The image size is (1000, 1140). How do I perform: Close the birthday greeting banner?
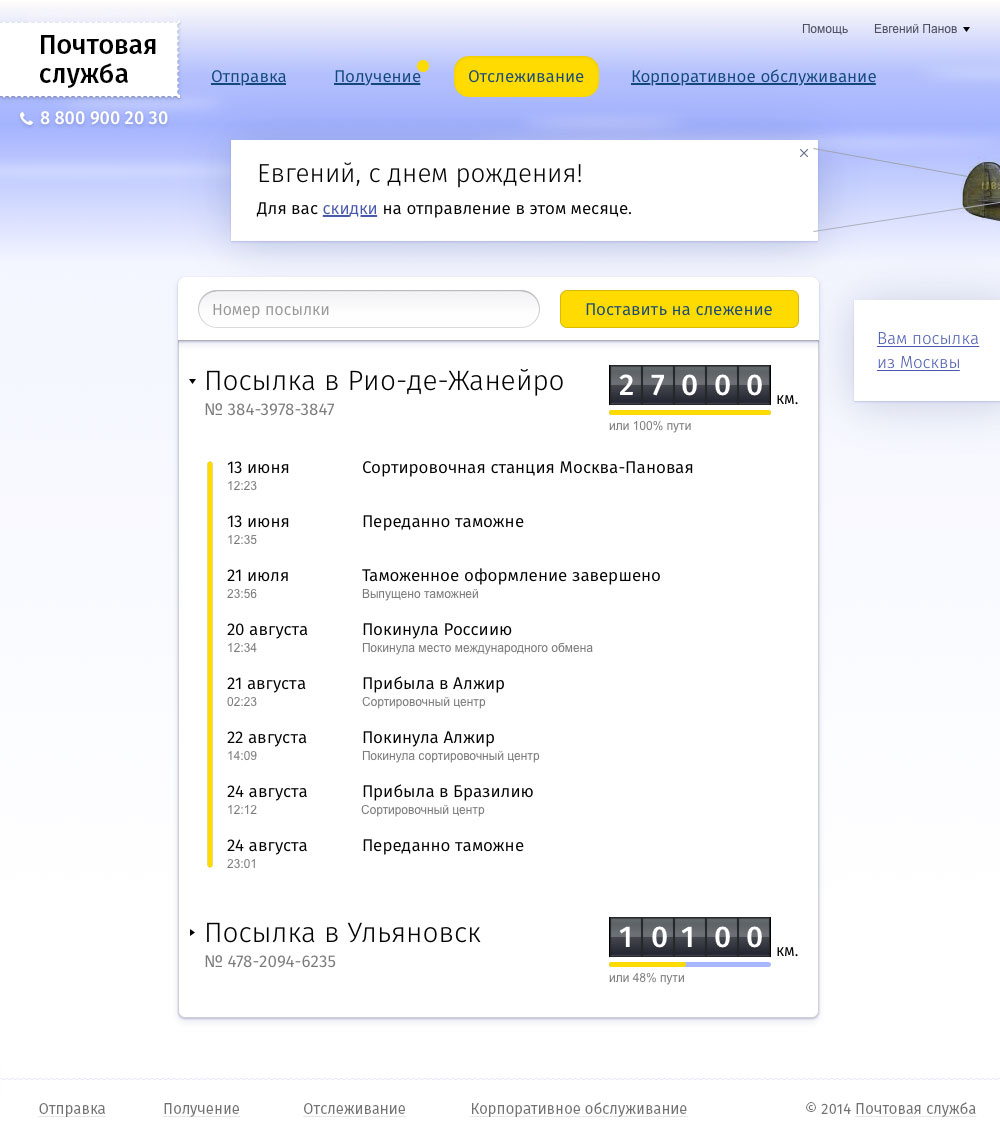tap(804, 153)
